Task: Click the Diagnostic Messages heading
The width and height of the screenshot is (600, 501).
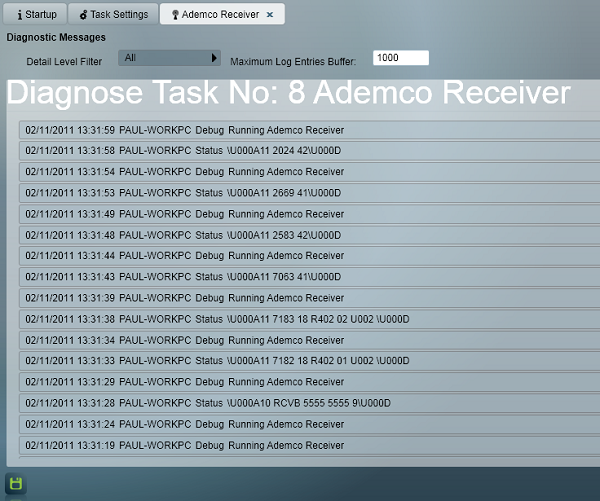Action: 56,38
